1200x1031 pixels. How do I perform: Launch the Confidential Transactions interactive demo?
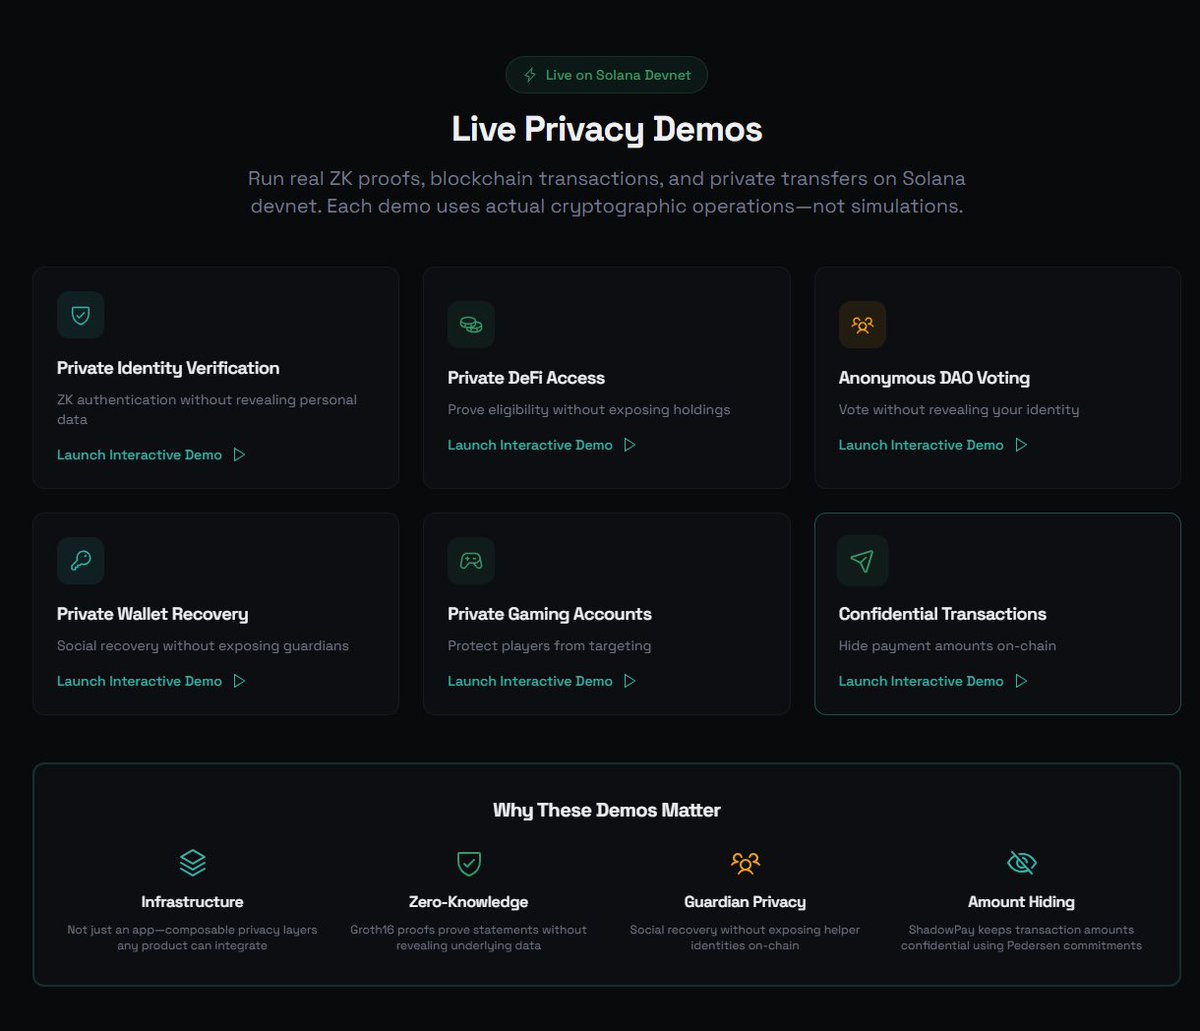pyautogui.click(x=920, y=680)
